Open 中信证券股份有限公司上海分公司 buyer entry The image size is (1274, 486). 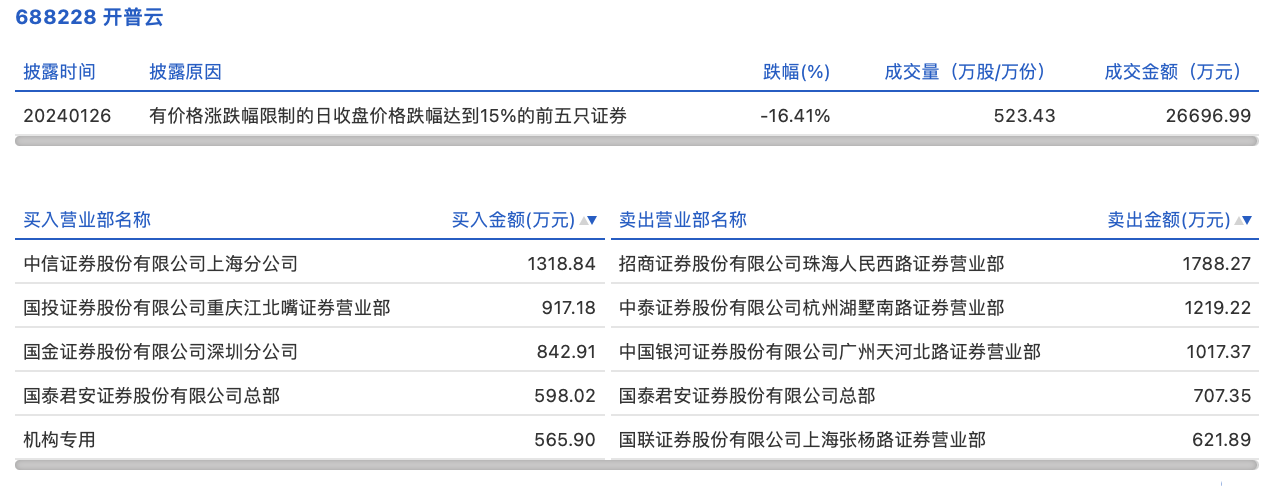pos(161,264)
